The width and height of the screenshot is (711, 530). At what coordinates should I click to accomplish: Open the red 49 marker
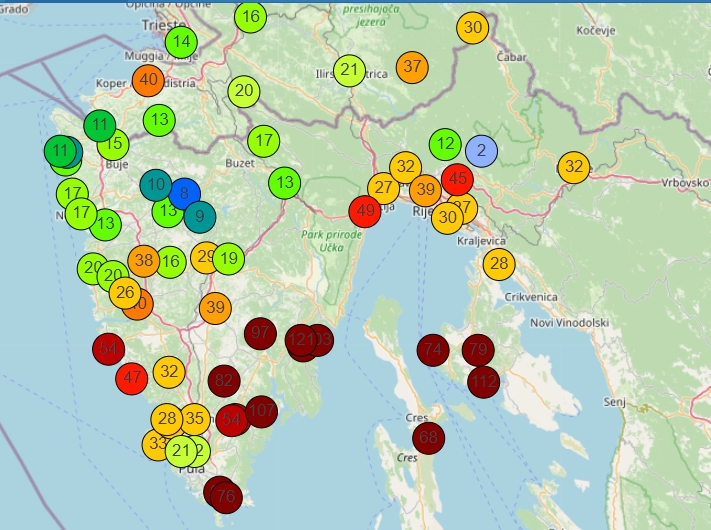[365, 211]
